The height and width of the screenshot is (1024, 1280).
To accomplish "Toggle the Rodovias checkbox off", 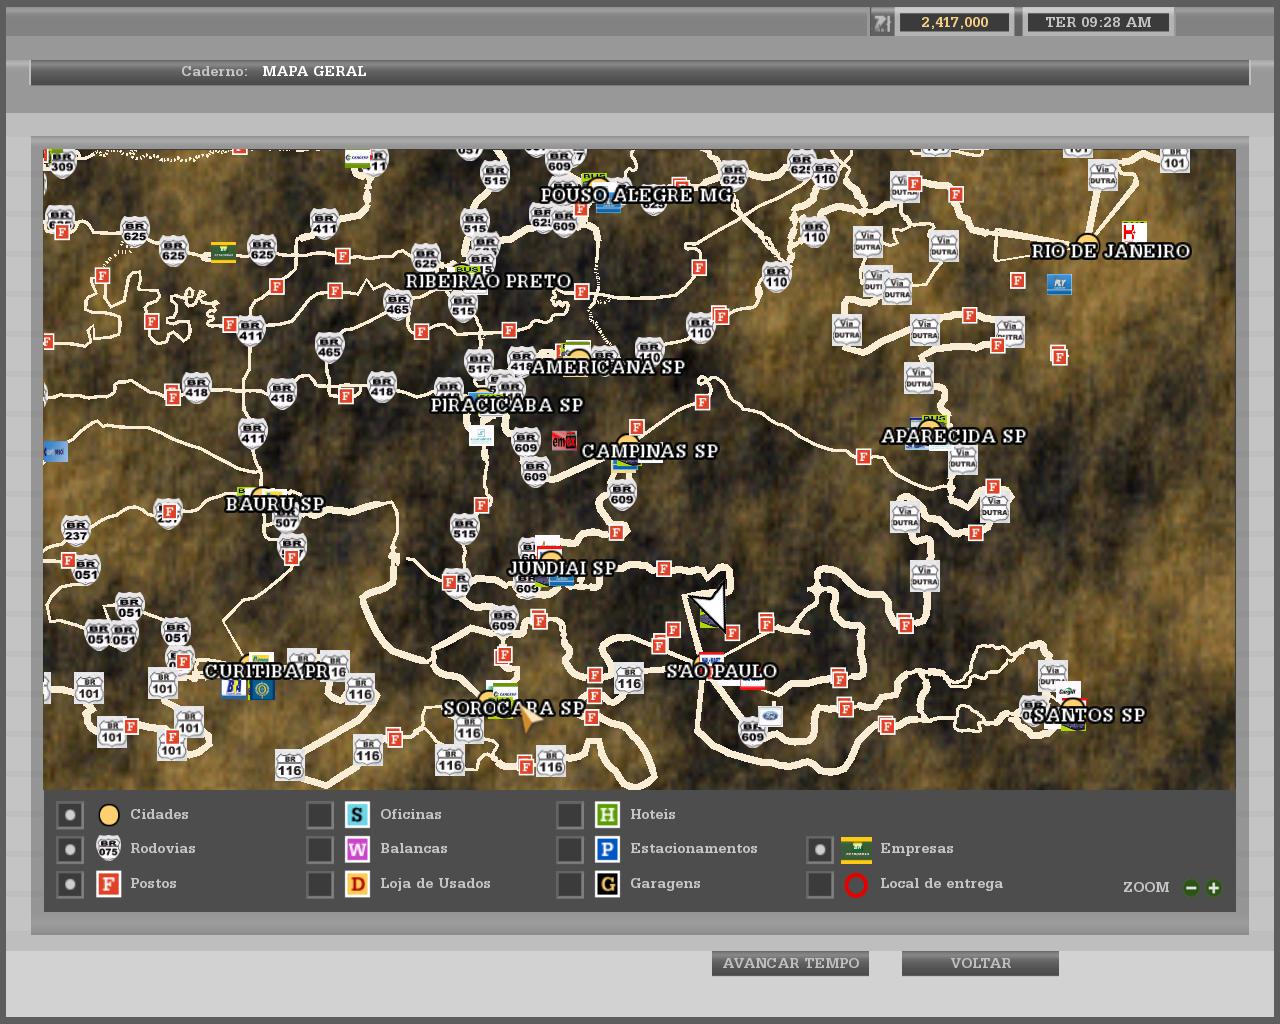I will click(x=69, y=849).
